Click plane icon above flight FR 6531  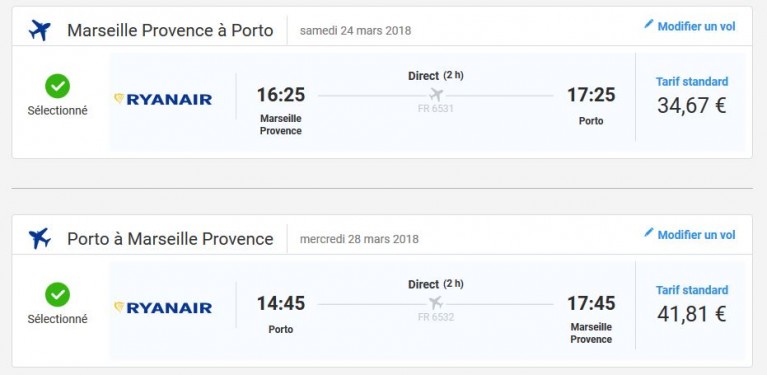coord(436,94)
